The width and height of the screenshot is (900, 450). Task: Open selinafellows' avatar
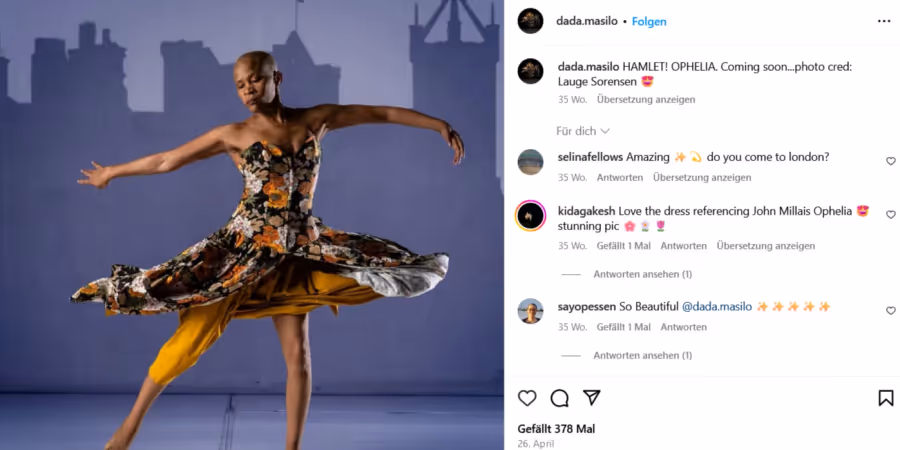coord(530,162)
